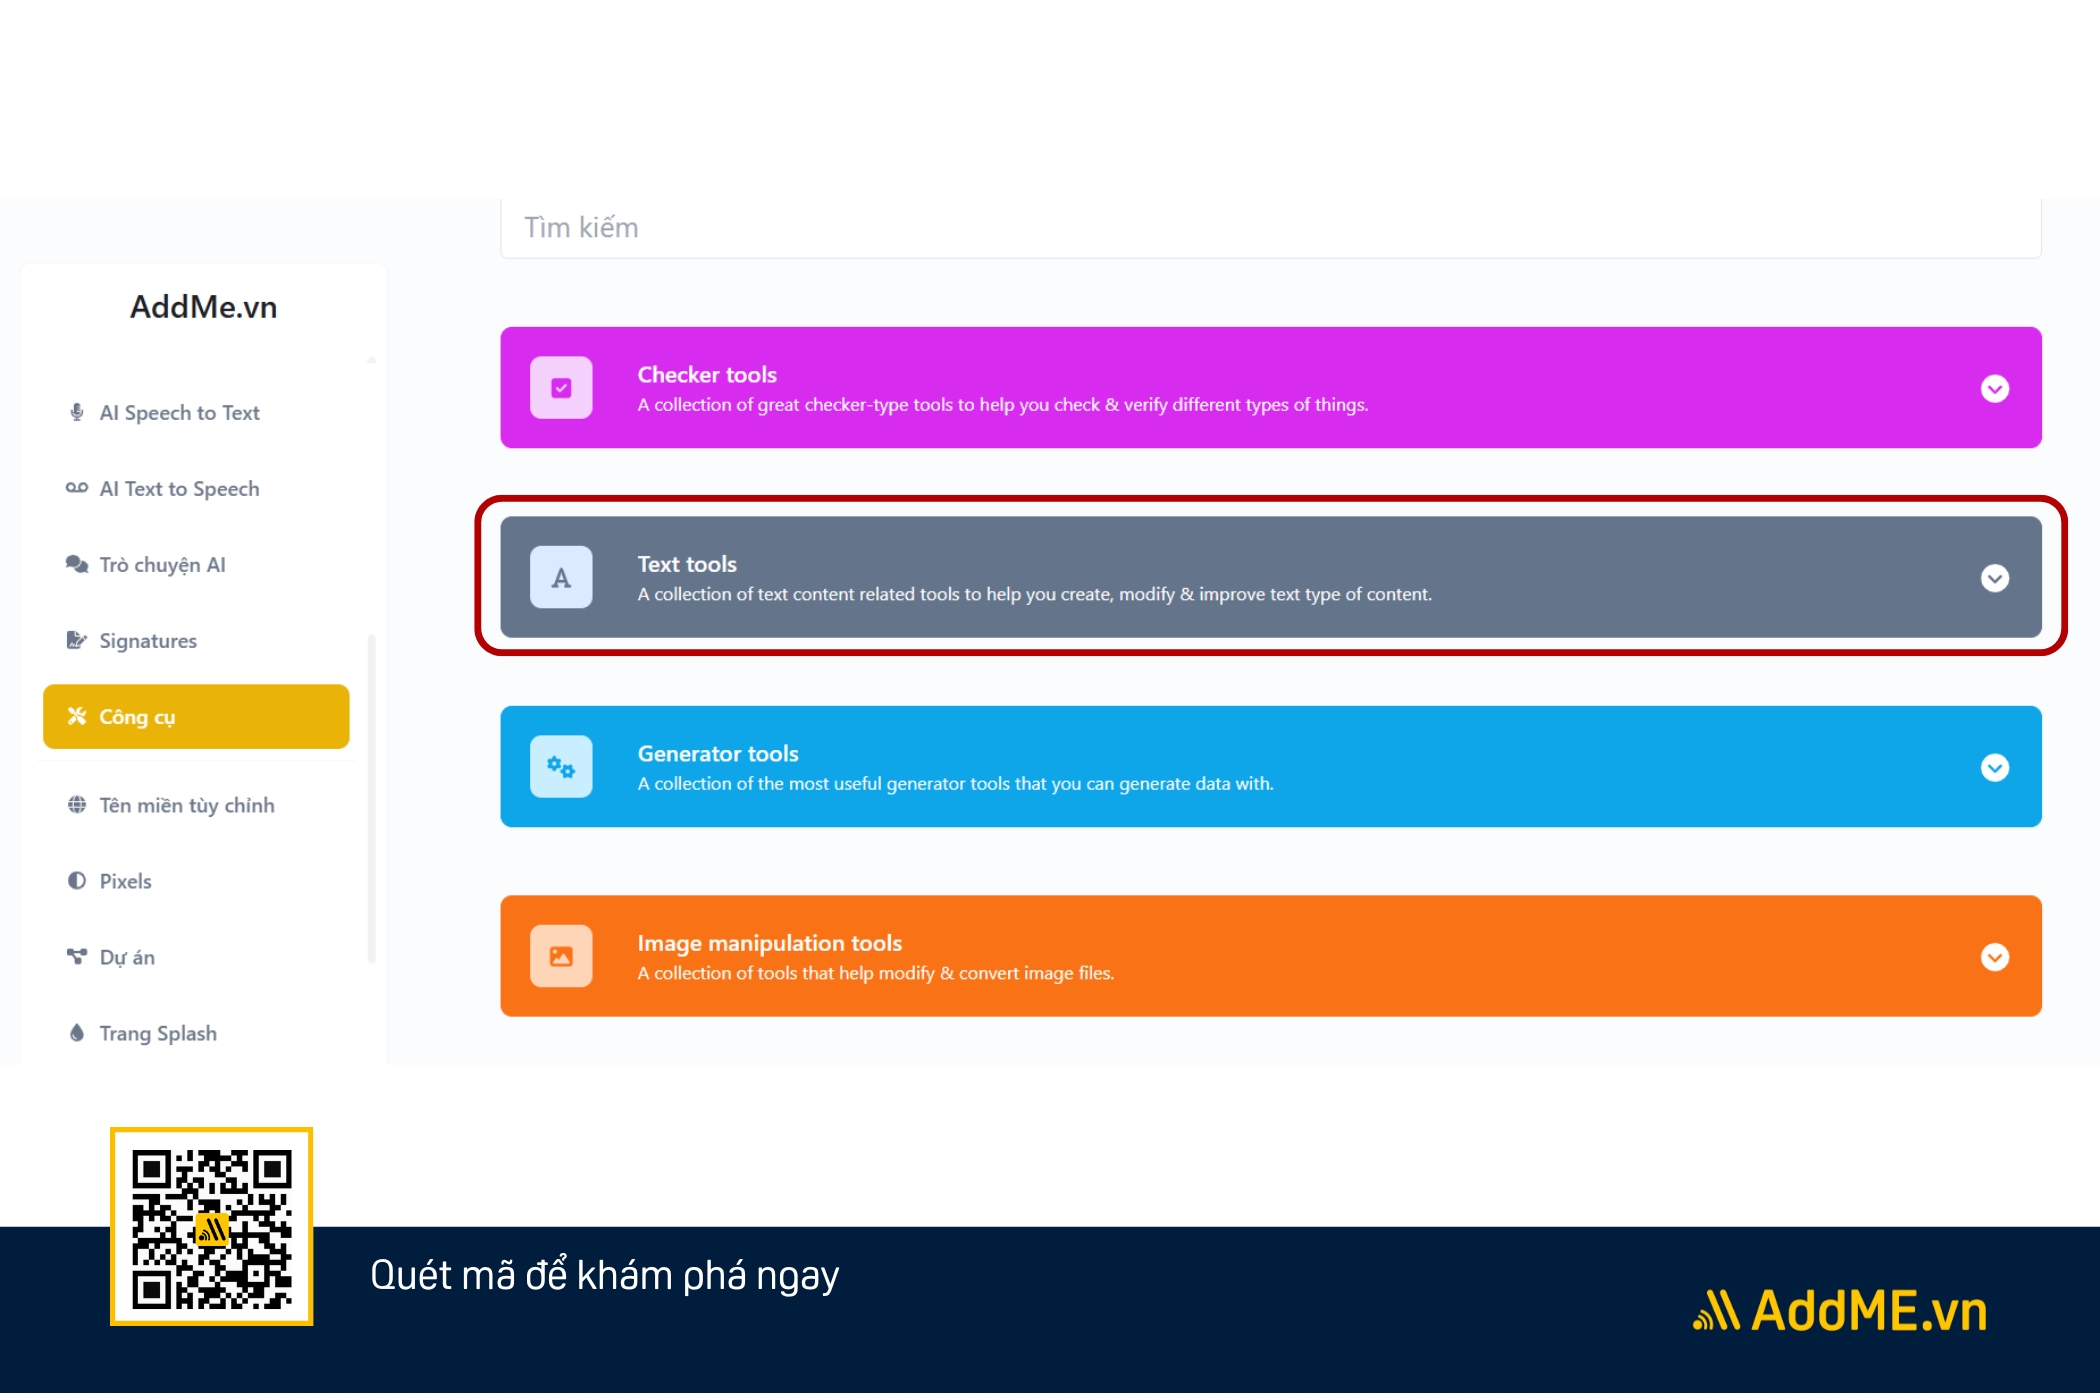Toggle the Text tools dropdown chevron
This screenshot has height=1400, width=2100.
tap(1995, 578)
